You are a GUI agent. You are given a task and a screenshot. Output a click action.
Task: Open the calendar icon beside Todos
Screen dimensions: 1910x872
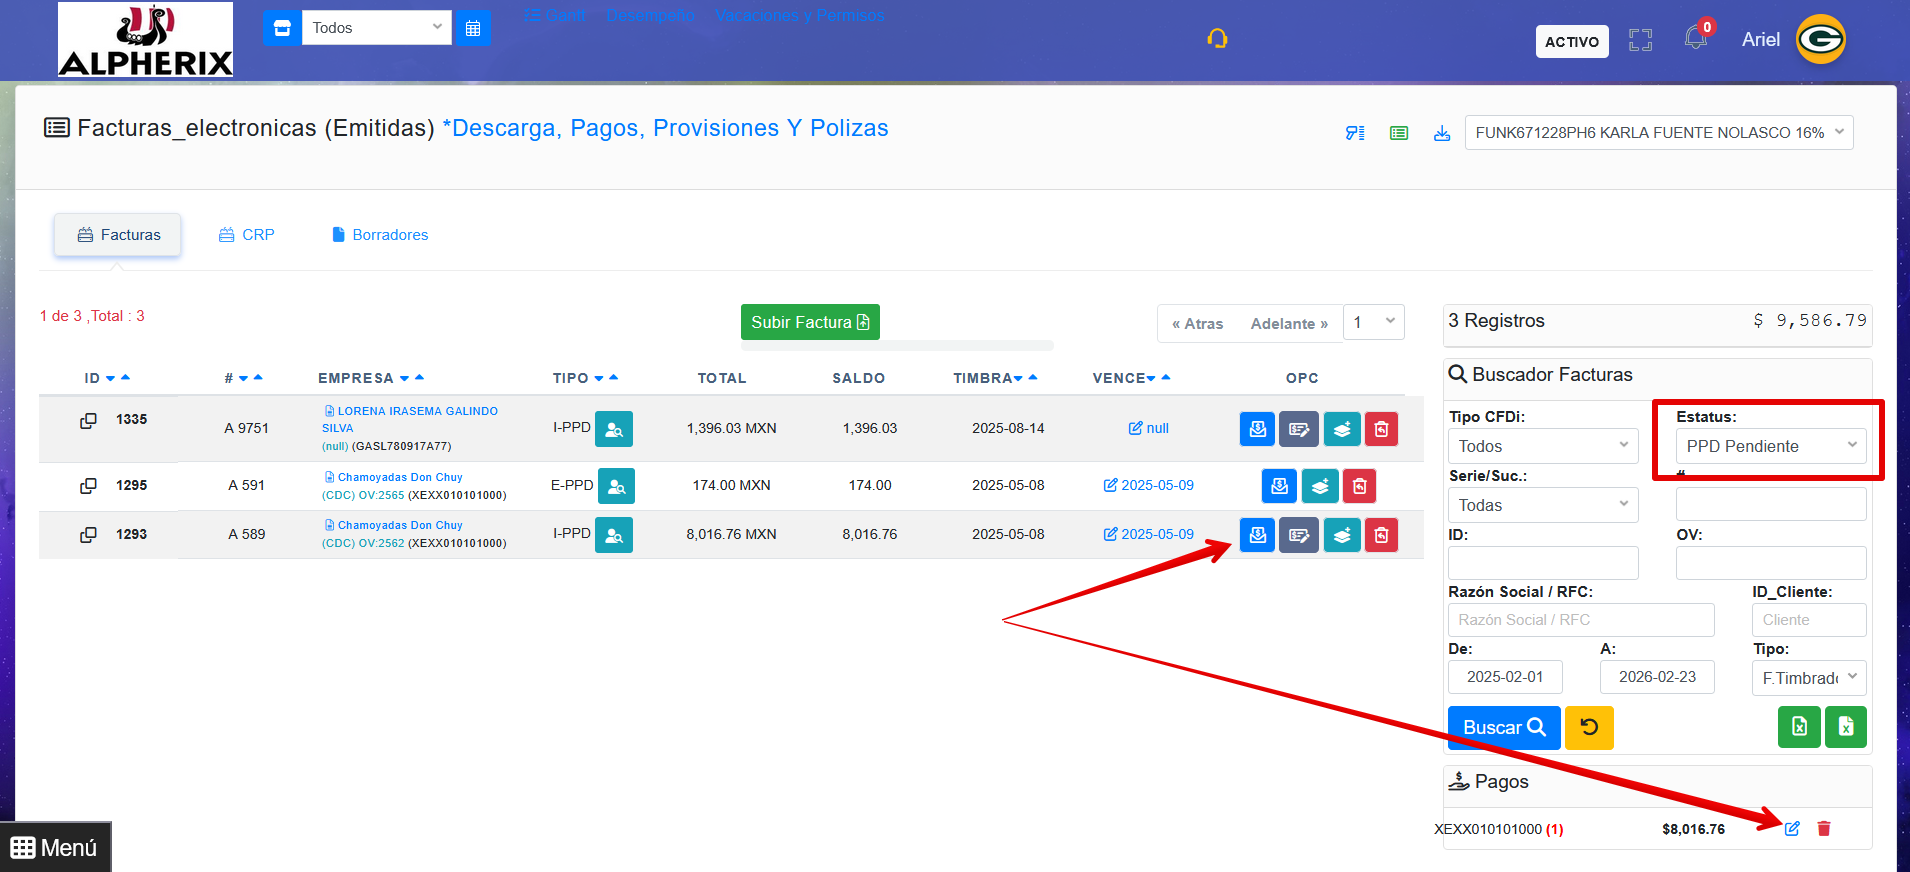[473, 28]
